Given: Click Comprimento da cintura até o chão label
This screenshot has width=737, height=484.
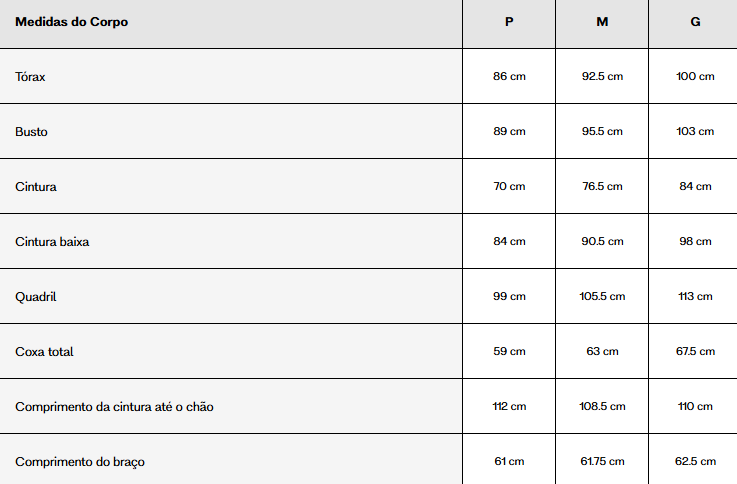Looking at the screenshot, I should [114, 406].
